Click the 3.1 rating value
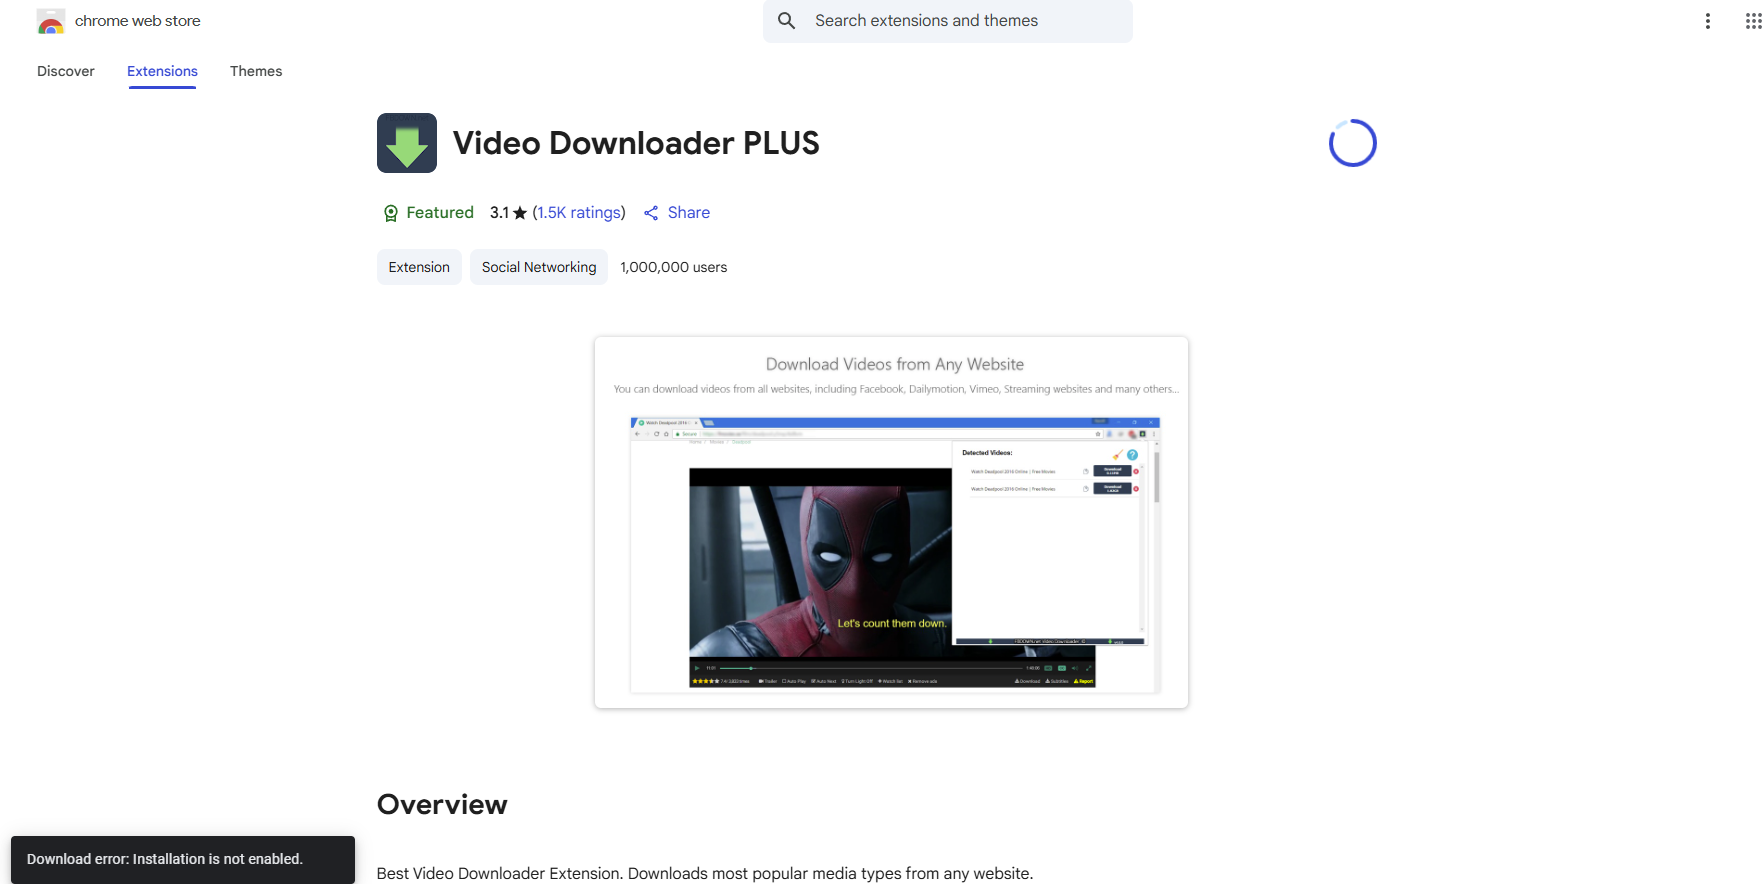The image size is (1764, 884). click(499, 213)
